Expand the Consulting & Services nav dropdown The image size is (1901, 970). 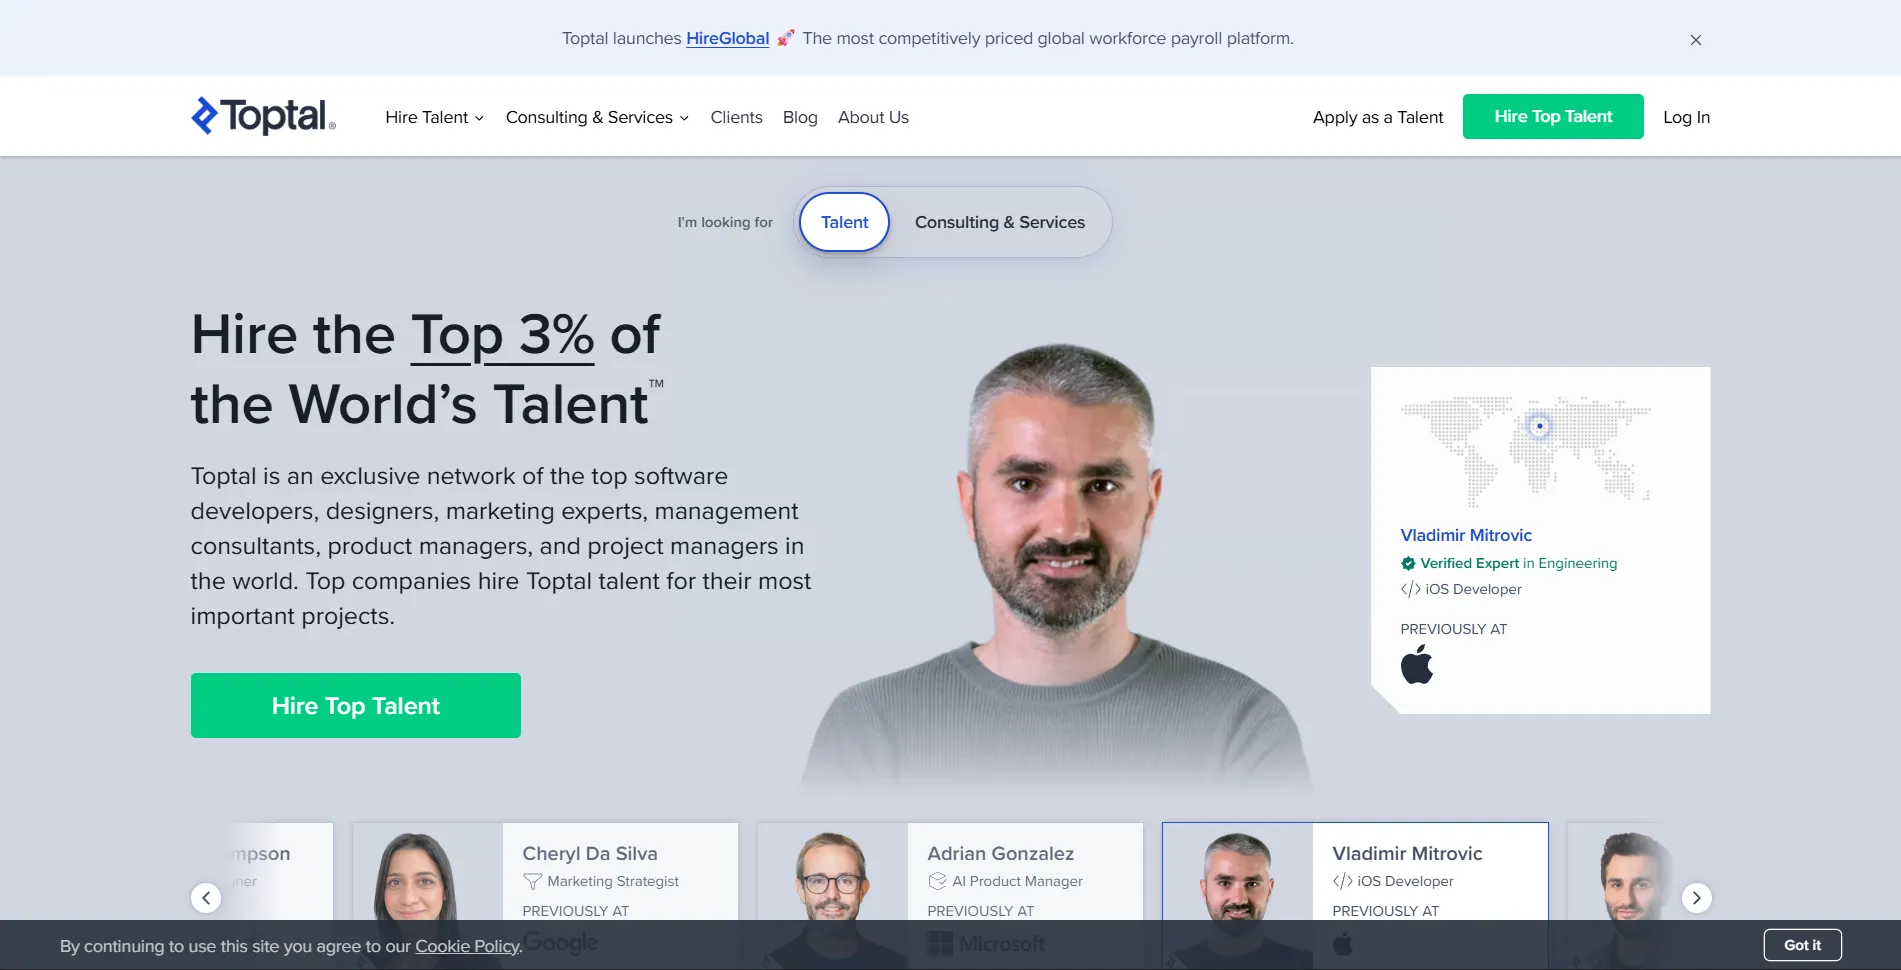pyautogui.click(x=597, y=117)
